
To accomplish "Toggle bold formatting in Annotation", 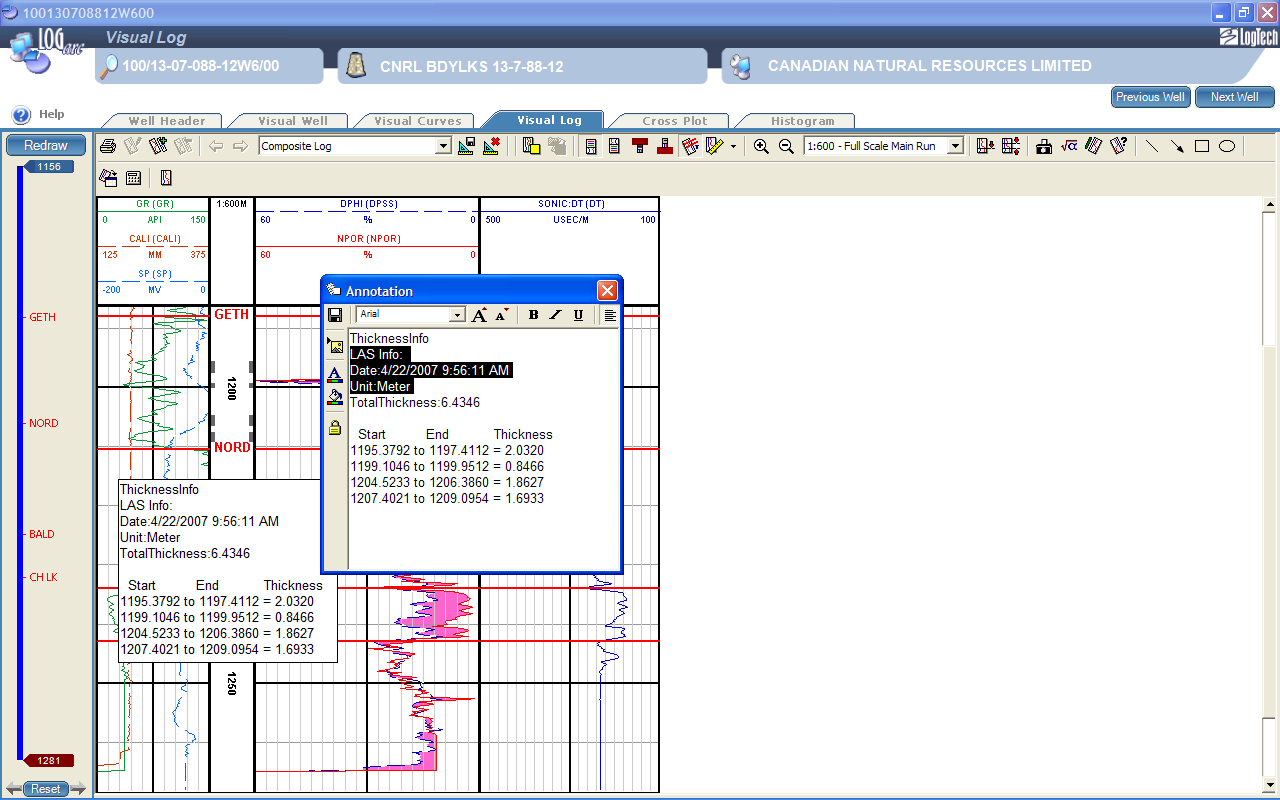I will (x=533, y=315).
